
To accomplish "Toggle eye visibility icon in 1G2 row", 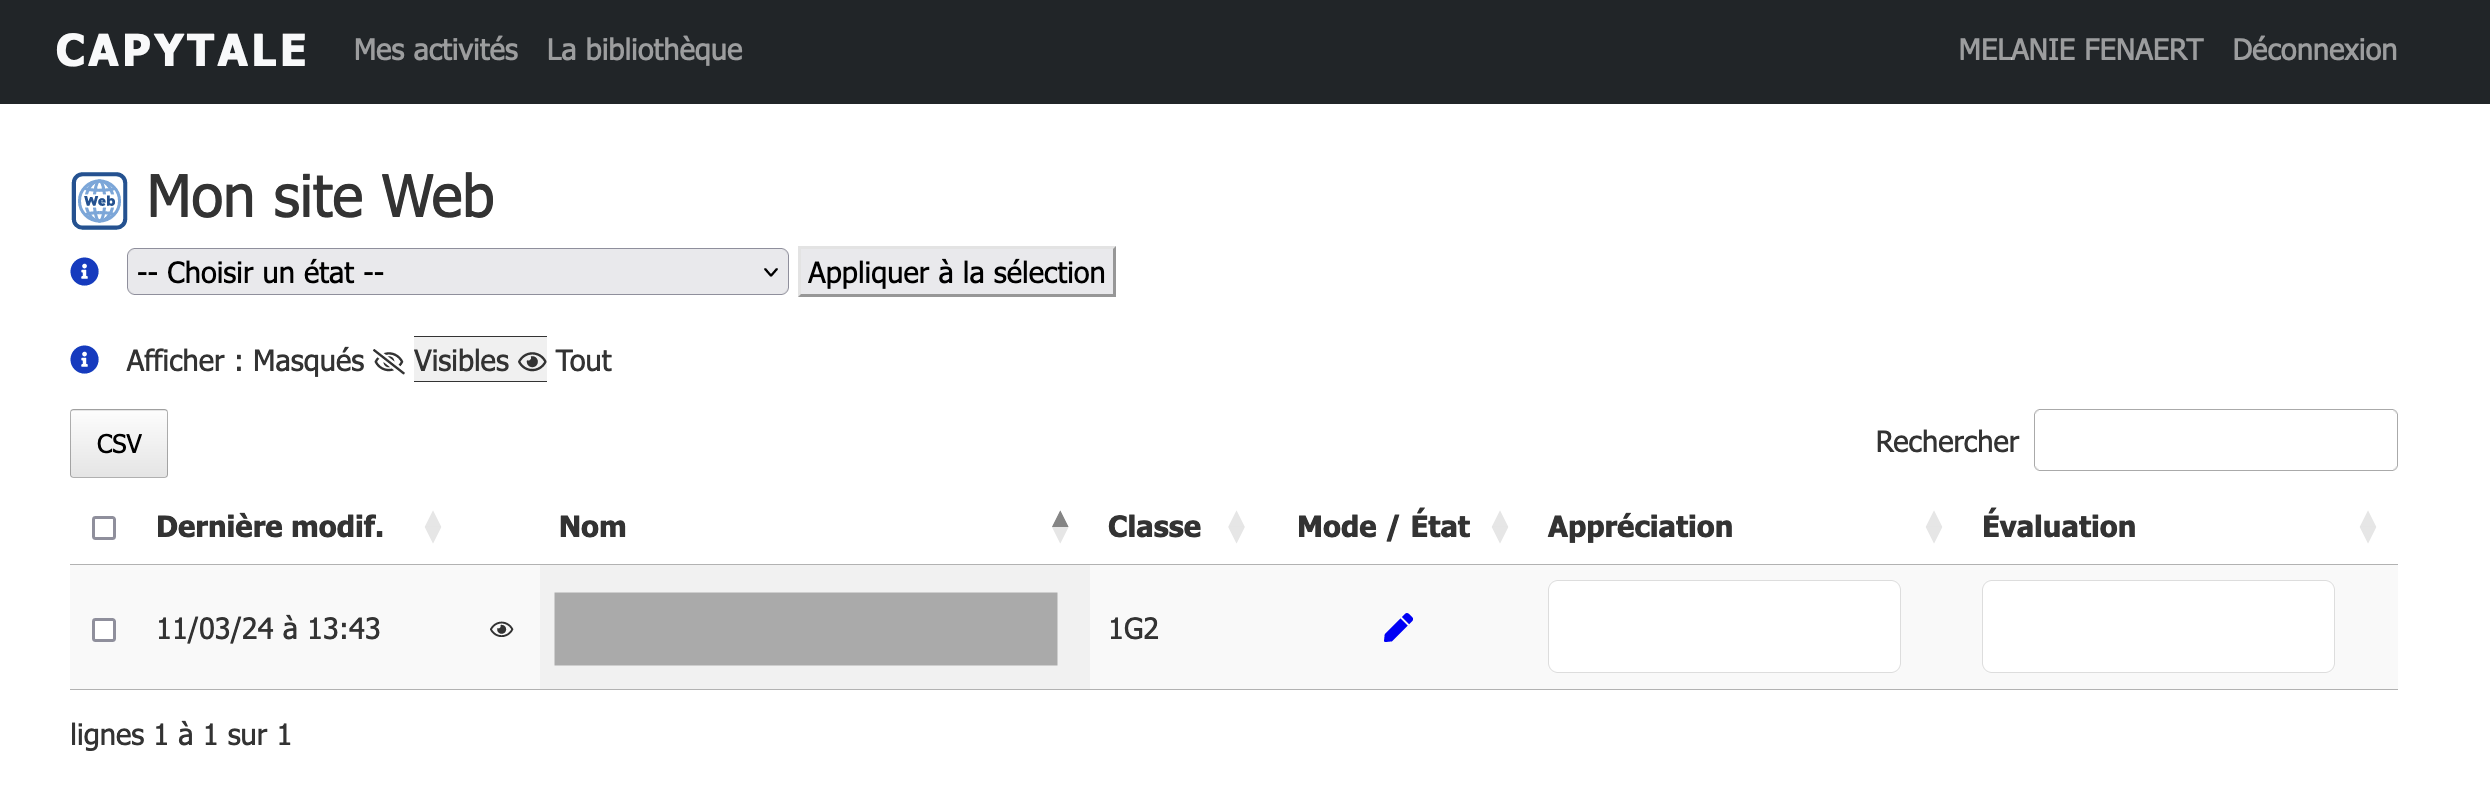I will click(501, 629).
